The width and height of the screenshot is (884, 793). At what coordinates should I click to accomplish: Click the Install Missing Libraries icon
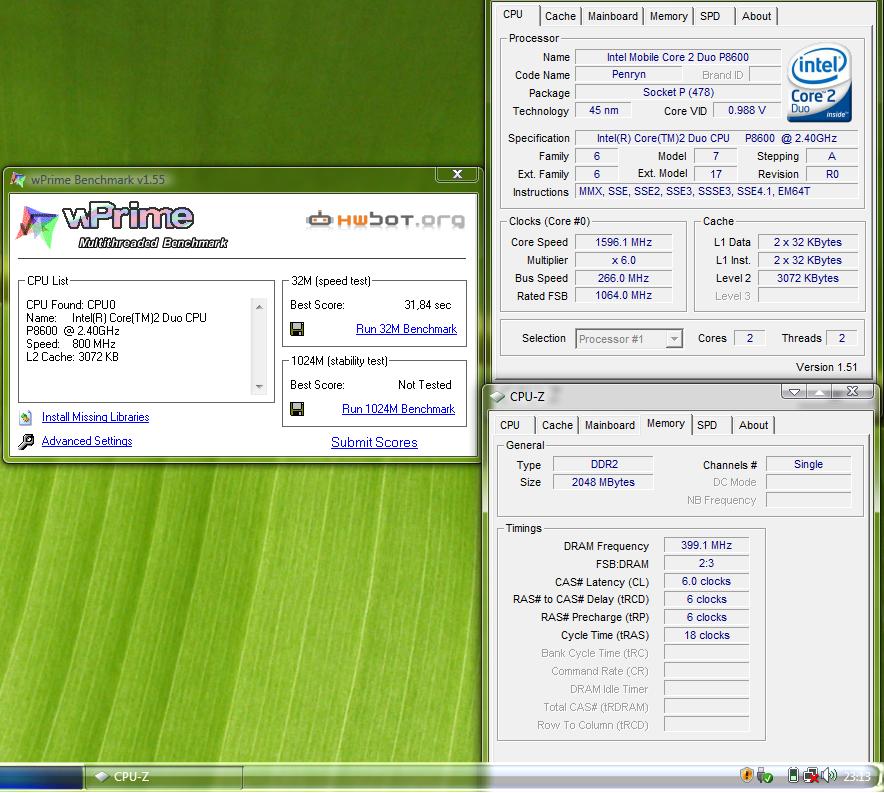(x=25, y=418)
